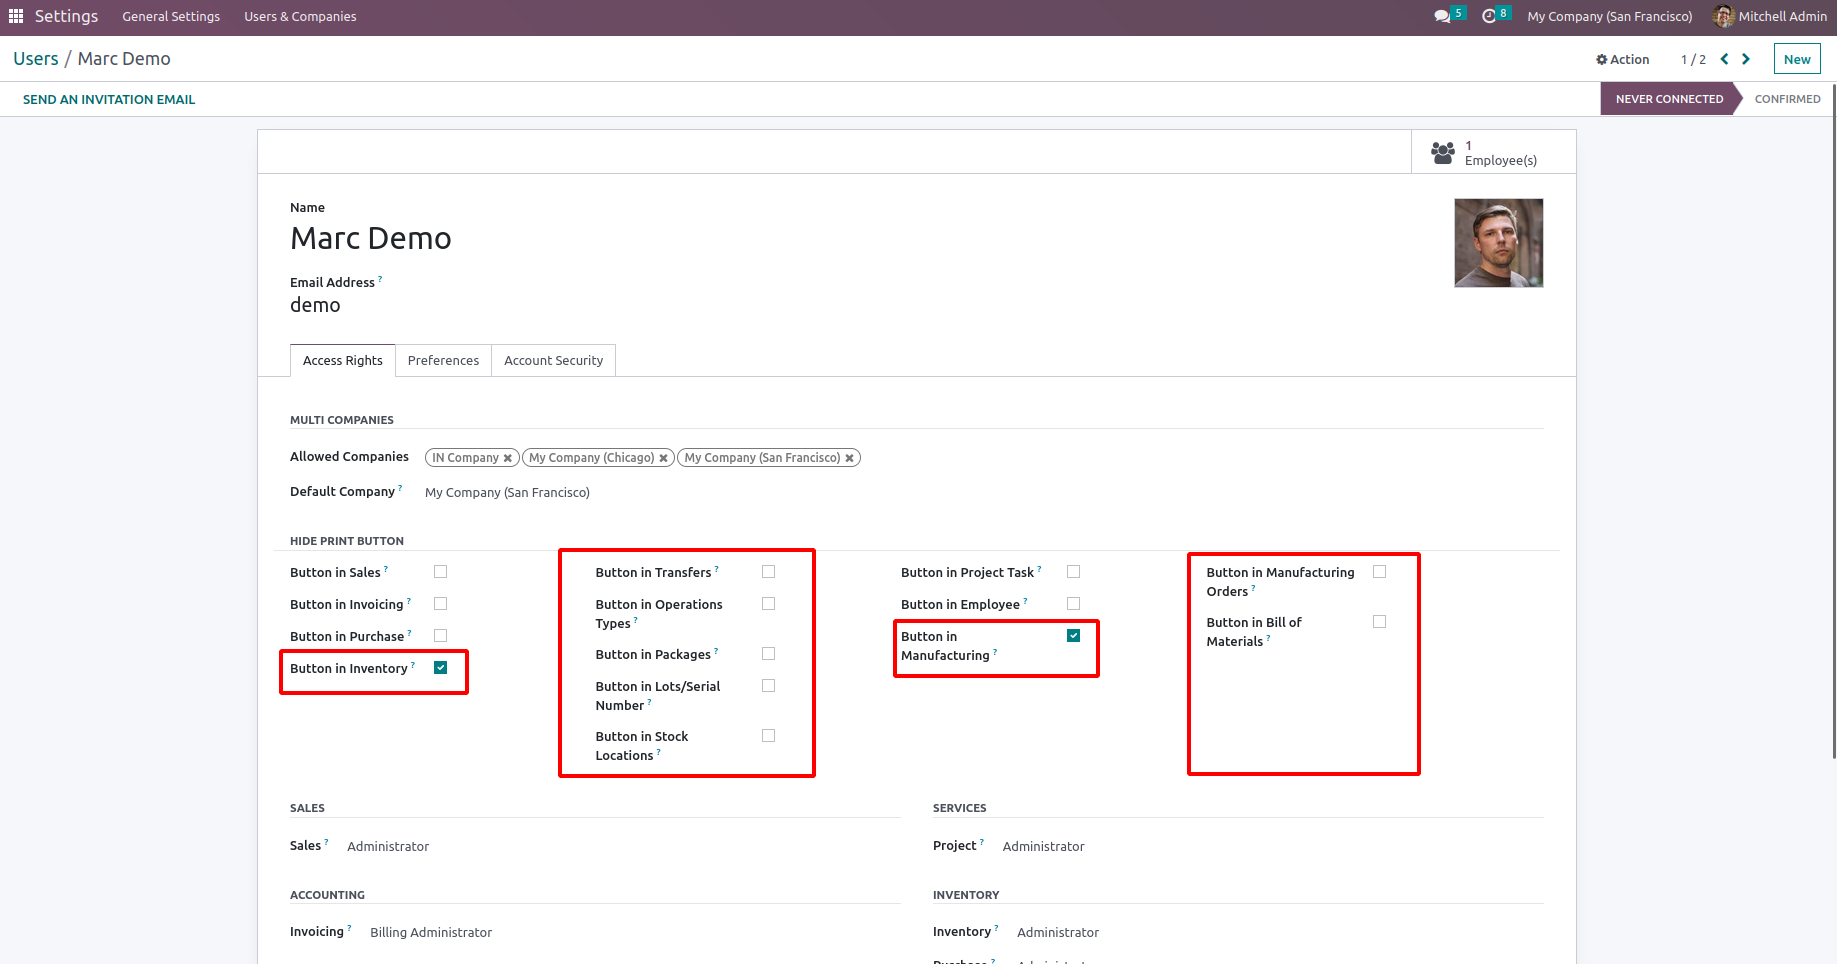Open Project access level dropdown

click(1043, 846)
